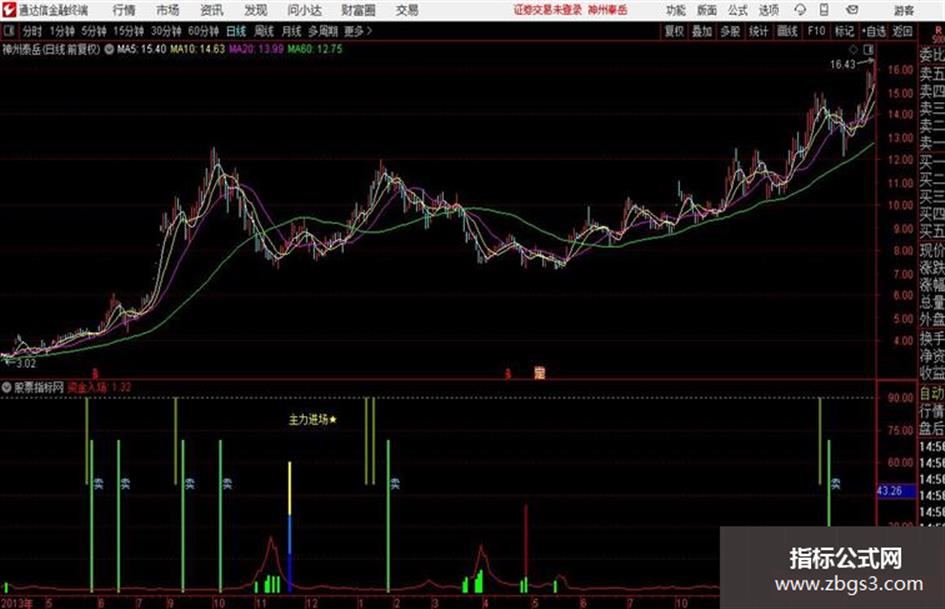This screenshot has height=609, width=945.
Task: Open the 财富圈 menu
Action: pyautogui.click(x=358, y=10)
